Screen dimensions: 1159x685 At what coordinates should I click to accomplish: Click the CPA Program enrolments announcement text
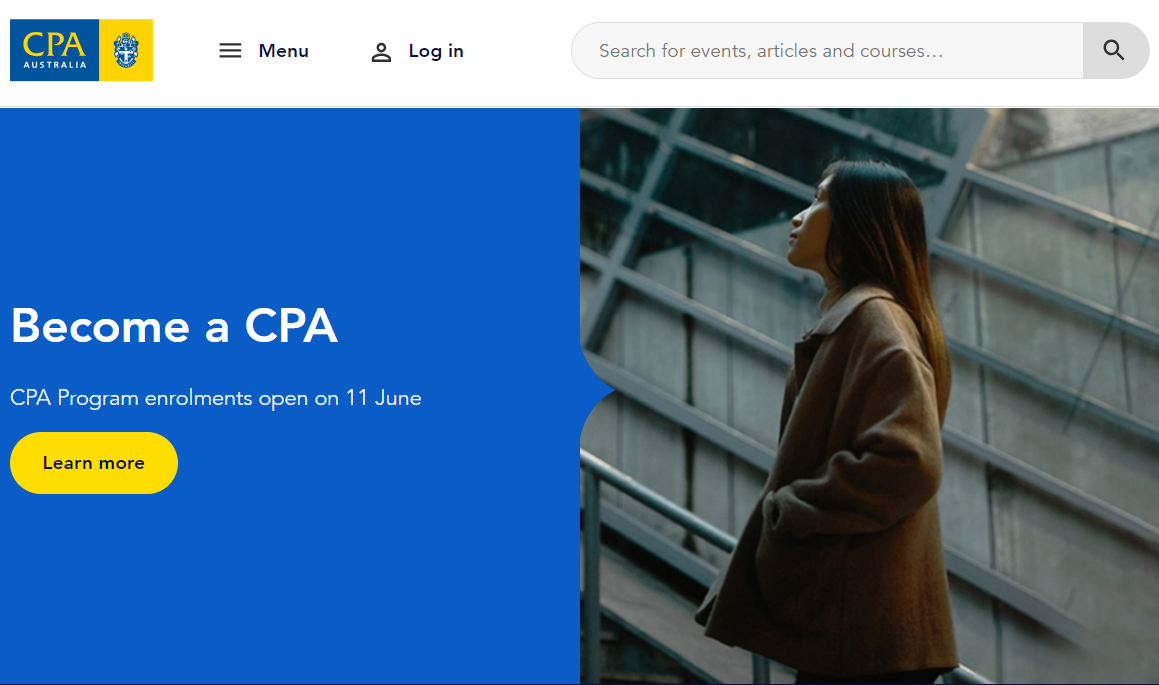(x=215, y=397)
